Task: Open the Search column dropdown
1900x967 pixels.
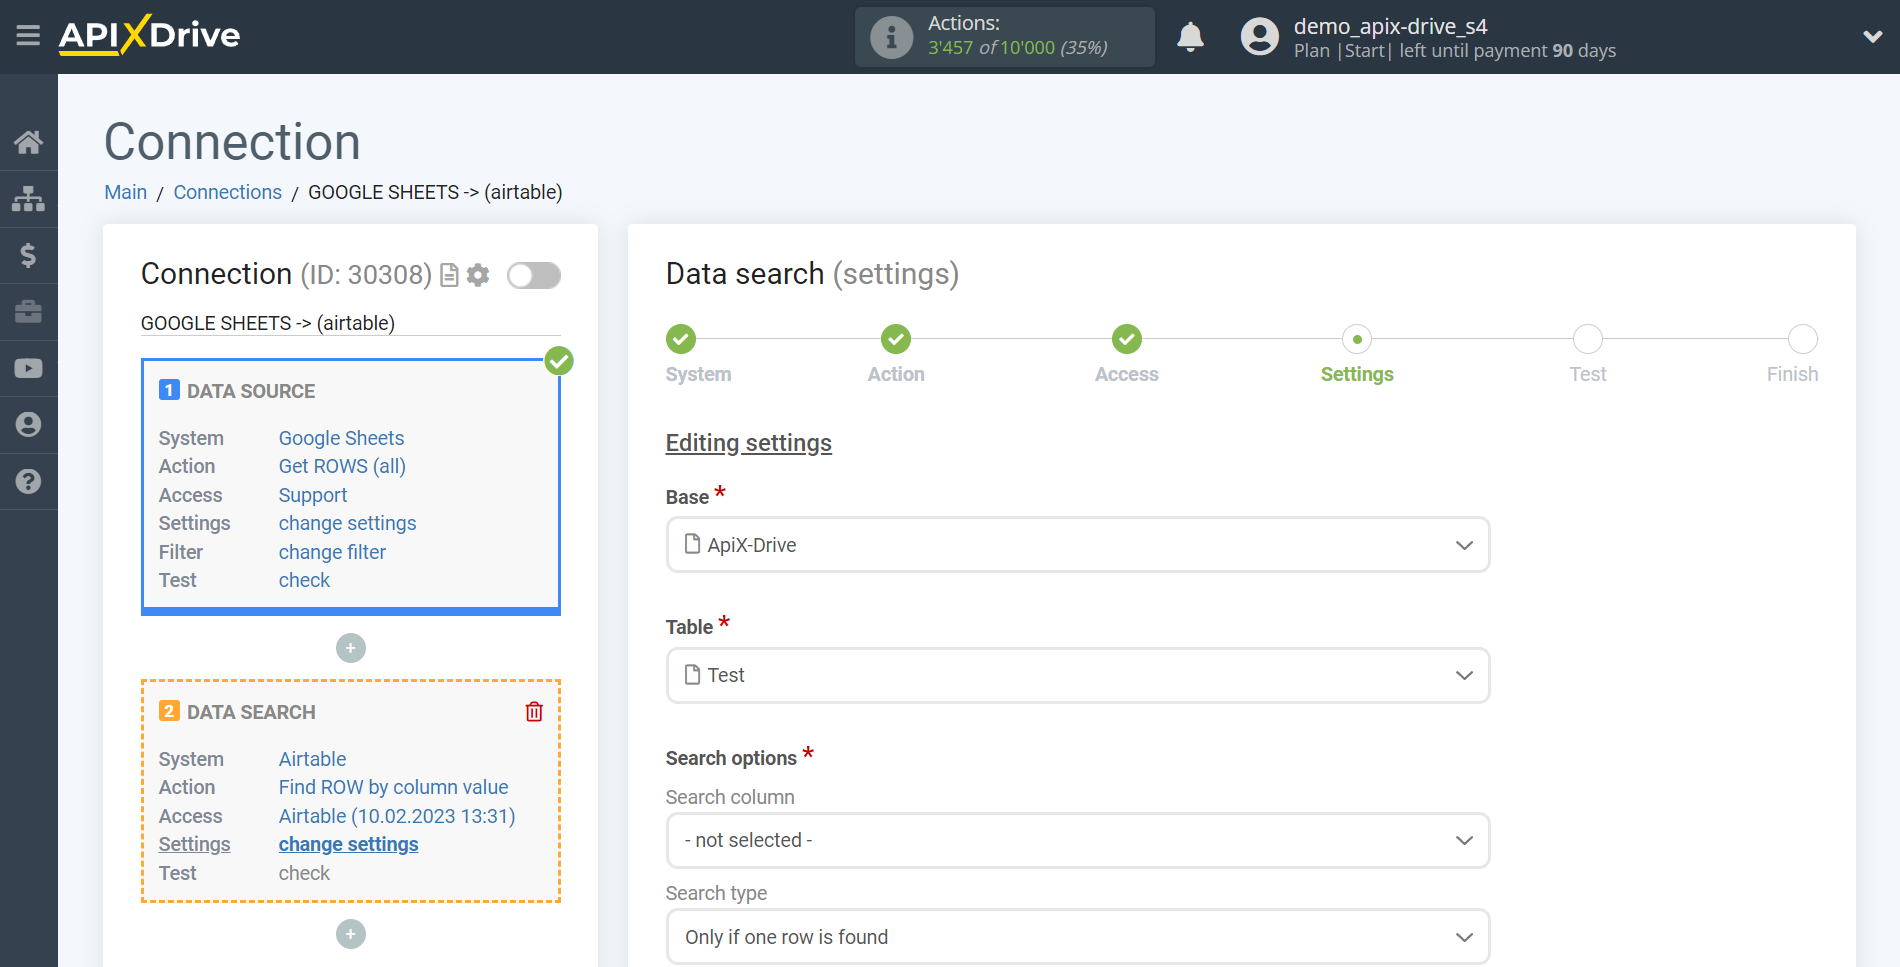Action: click(1078, 840)
